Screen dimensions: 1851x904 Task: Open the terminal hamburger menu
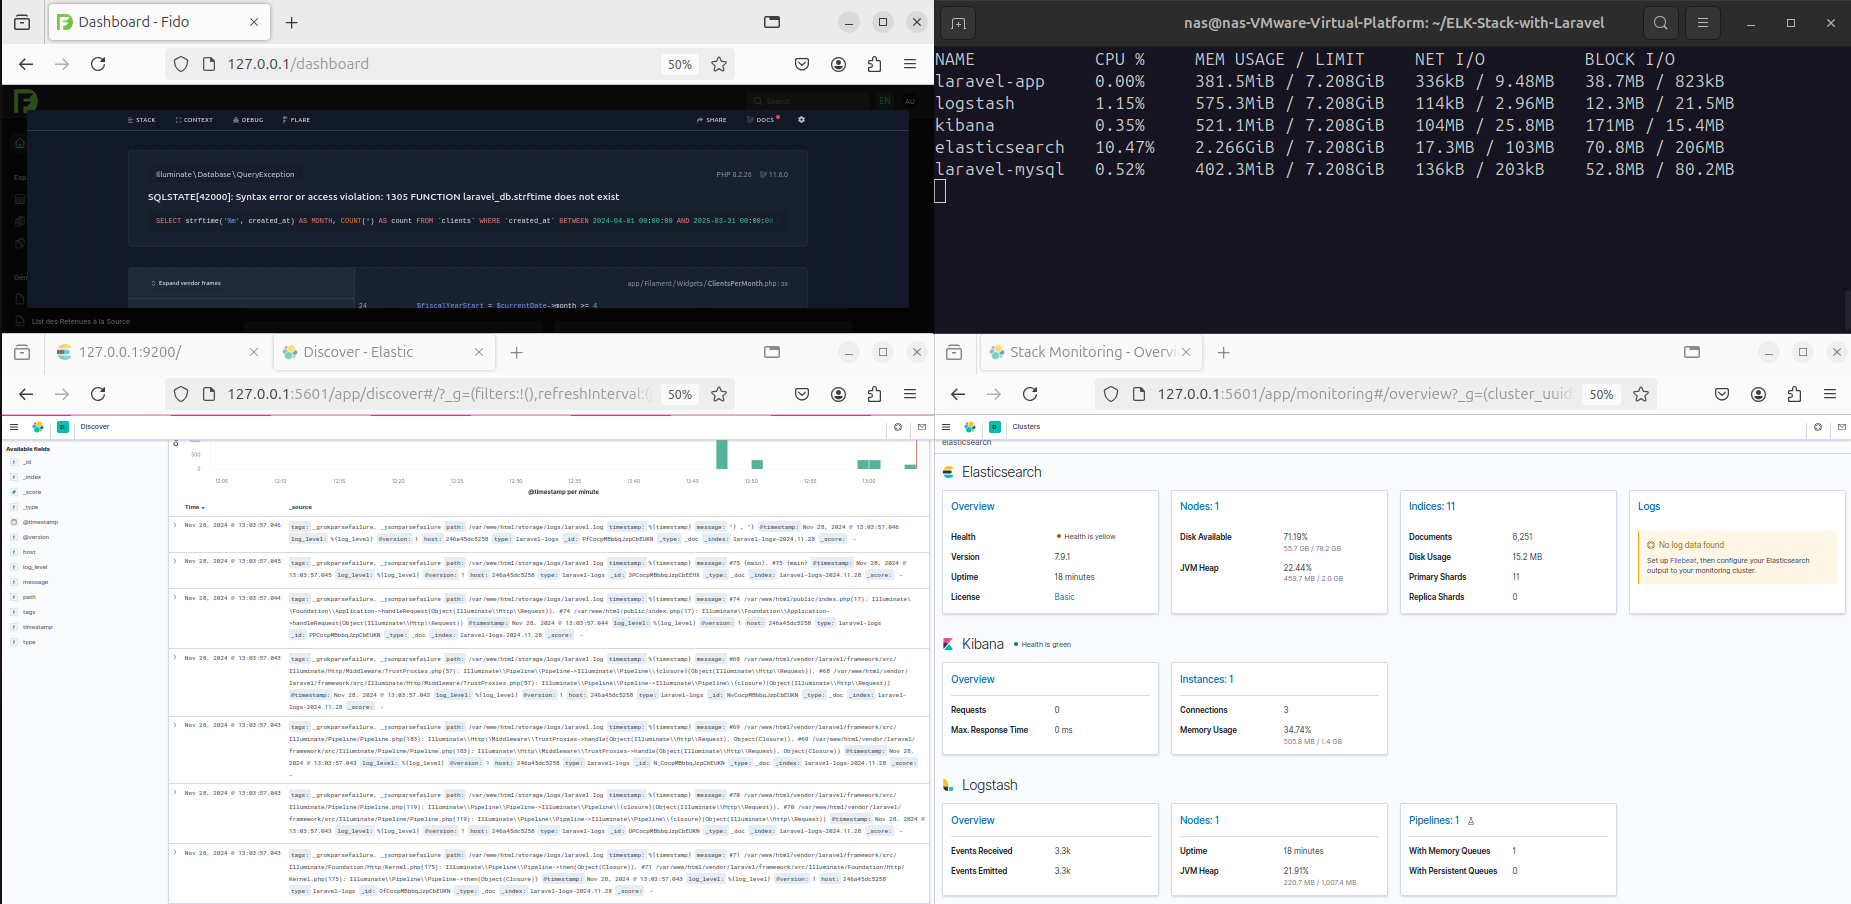tap(1702, 23)
